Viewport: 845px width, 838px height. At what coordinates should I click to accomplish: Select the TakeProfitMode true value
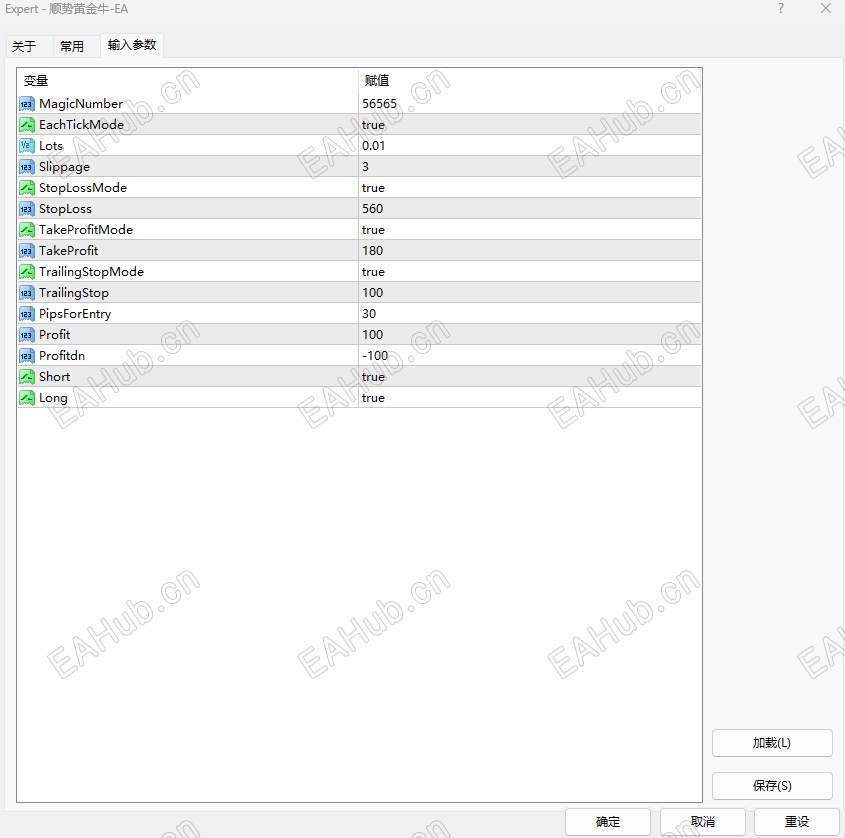(373, 230)
